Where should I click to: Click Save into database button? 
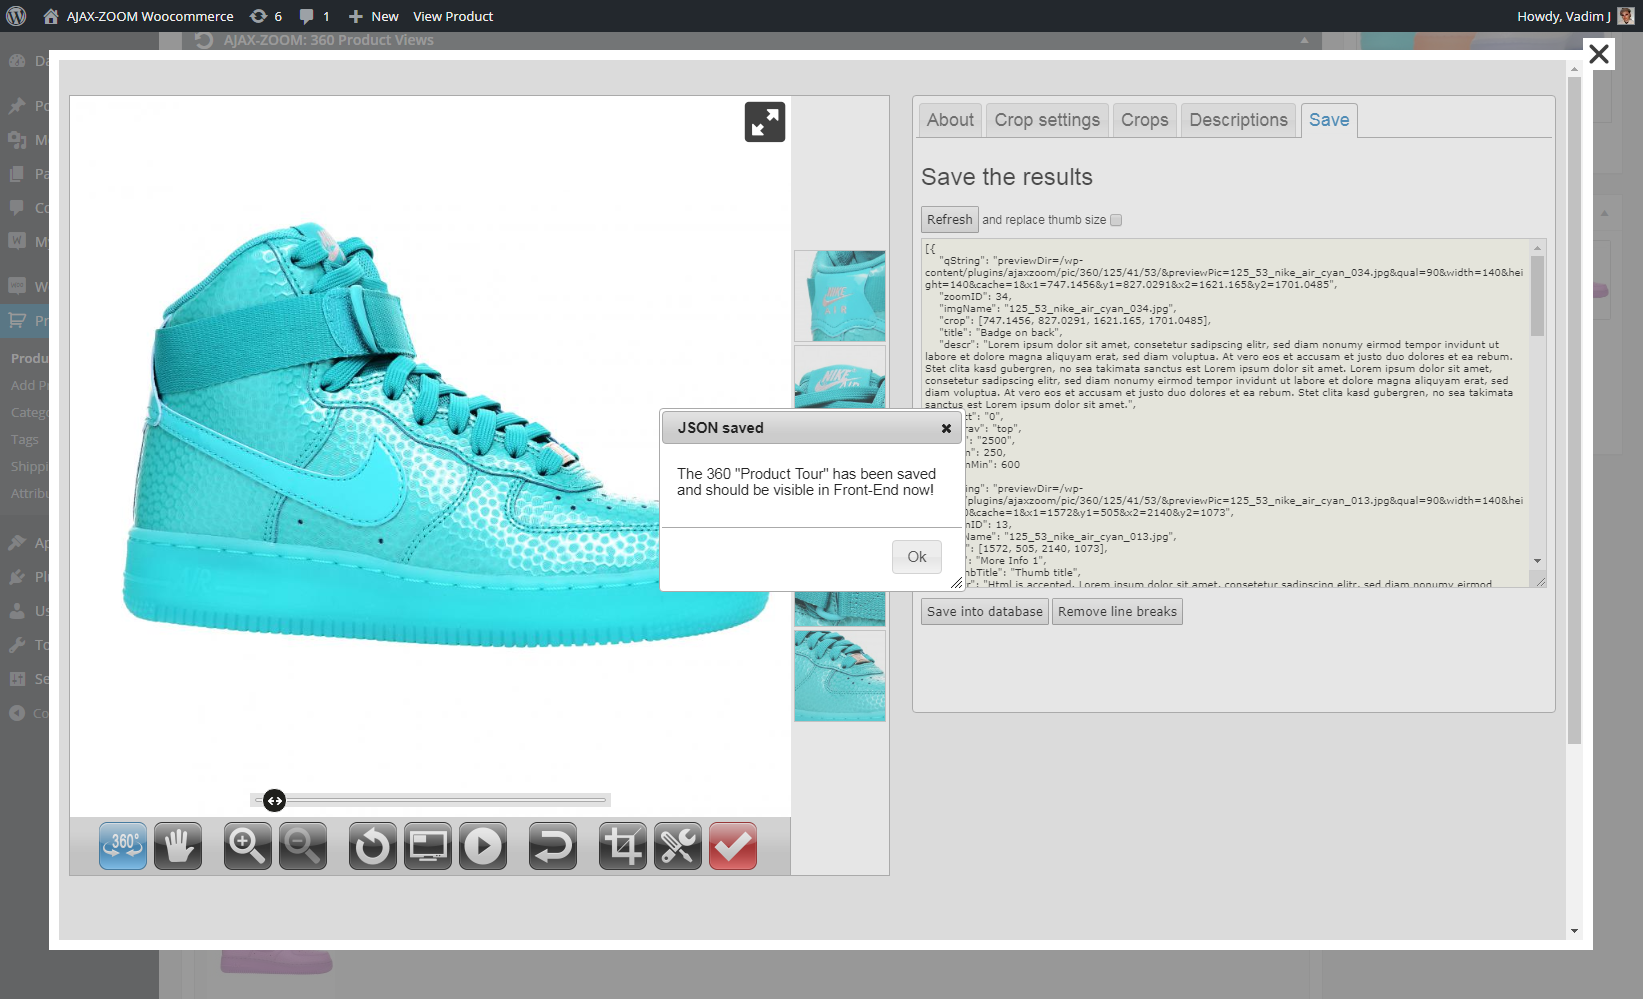(x=984, y=612)
